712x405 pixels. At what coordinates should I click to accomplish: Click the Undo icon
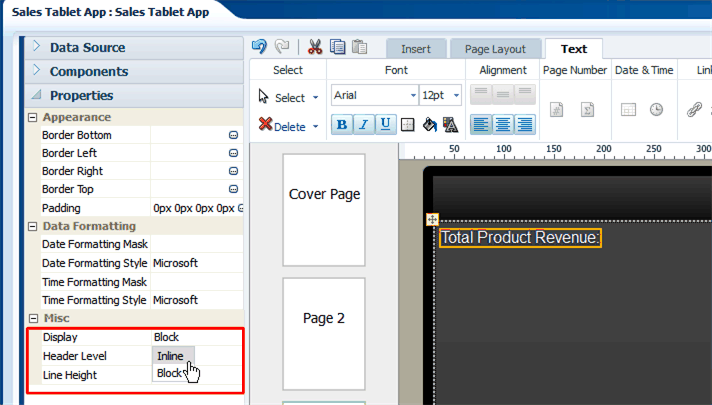coord(260,47)
